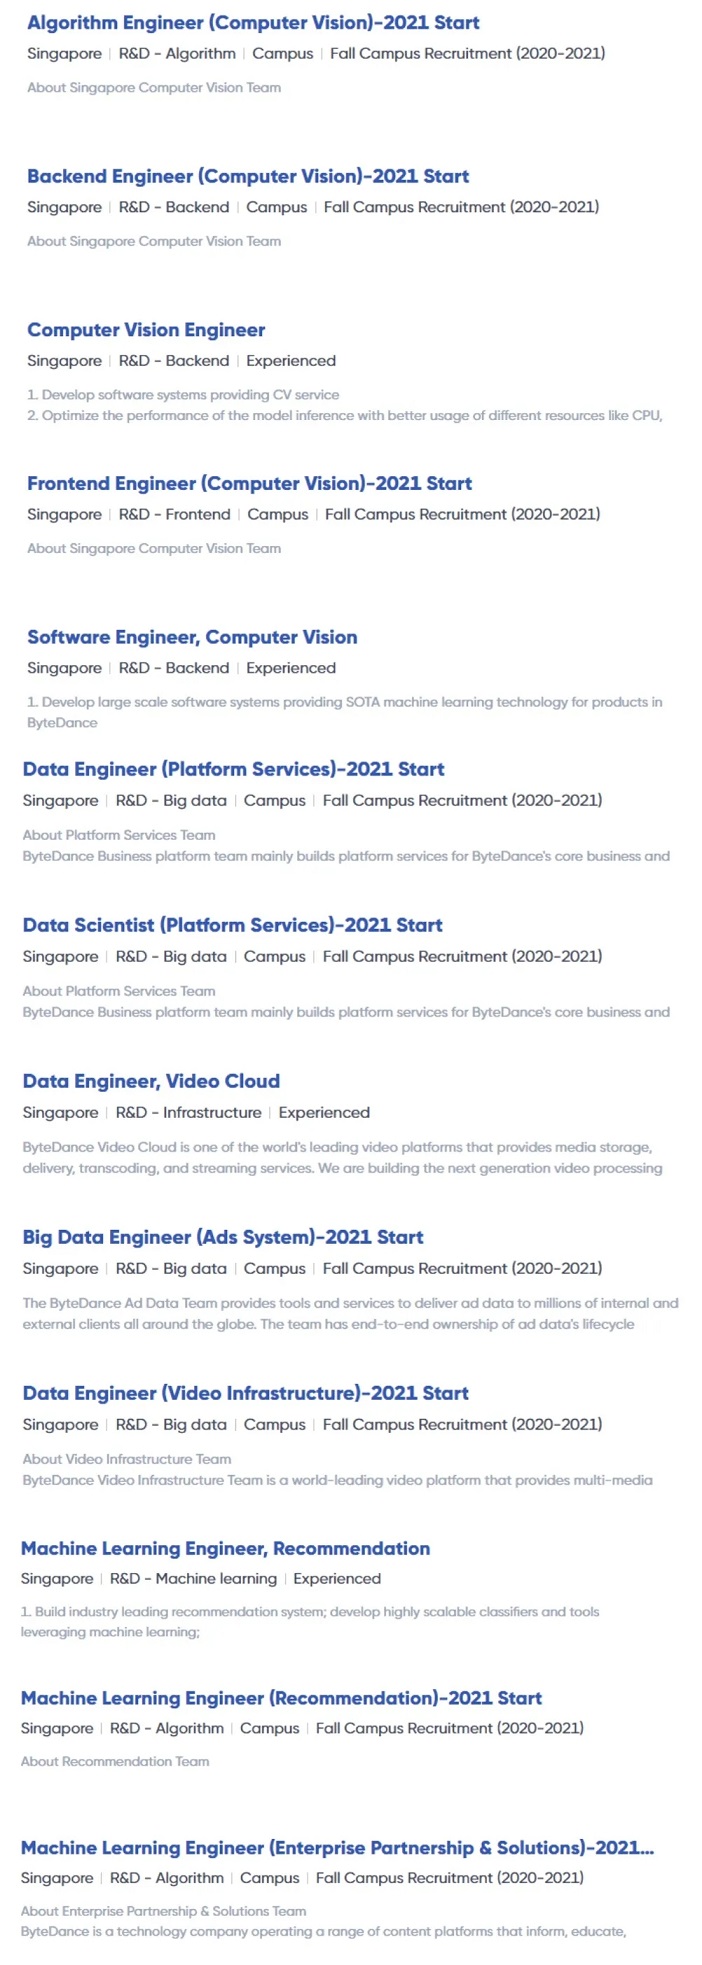Select the Software Engineer, Computer Vision listing
702x1965 pixels.
click(x=192, y=638)
